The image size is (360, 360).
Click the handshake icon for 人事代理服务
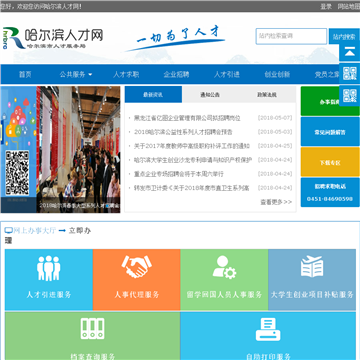coord(137,267)
